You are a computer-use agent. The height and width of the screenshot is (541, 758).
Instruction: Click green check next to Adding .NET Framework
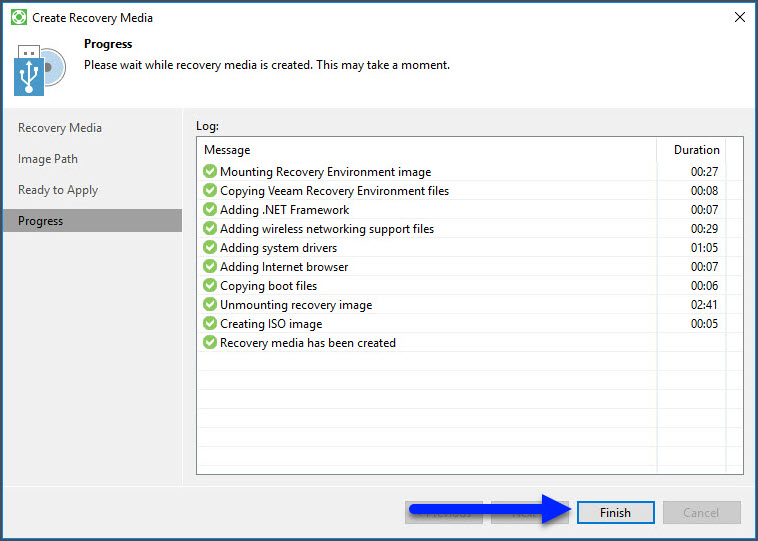(x=210, y=210)
